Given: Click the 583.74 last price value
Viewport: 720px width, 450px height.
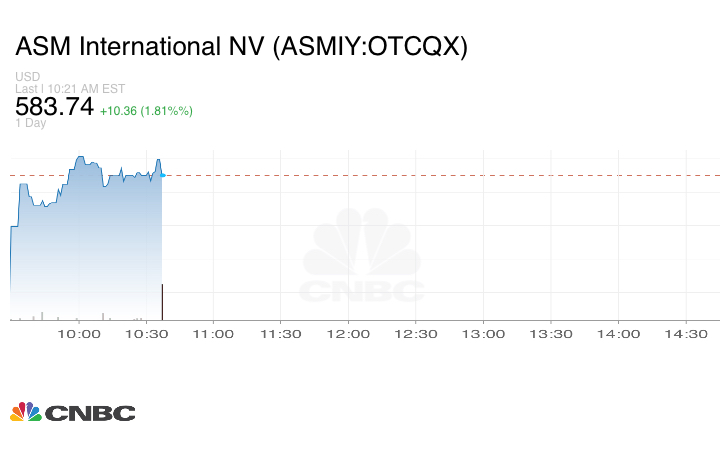Looking at the screenshot, I should 54,106.
